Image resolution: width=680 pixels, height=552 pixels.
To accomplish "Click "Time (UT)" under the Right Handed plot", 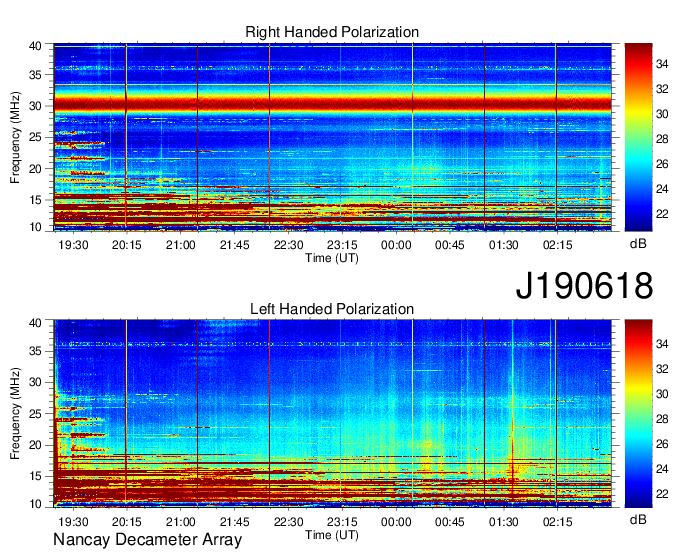I will tap(332, 258).
